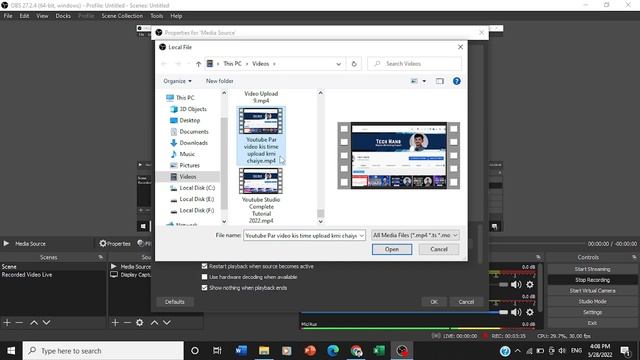640x360 pixels.
Task: Click OK in the Media Source properties
Action: pos(434,302)
